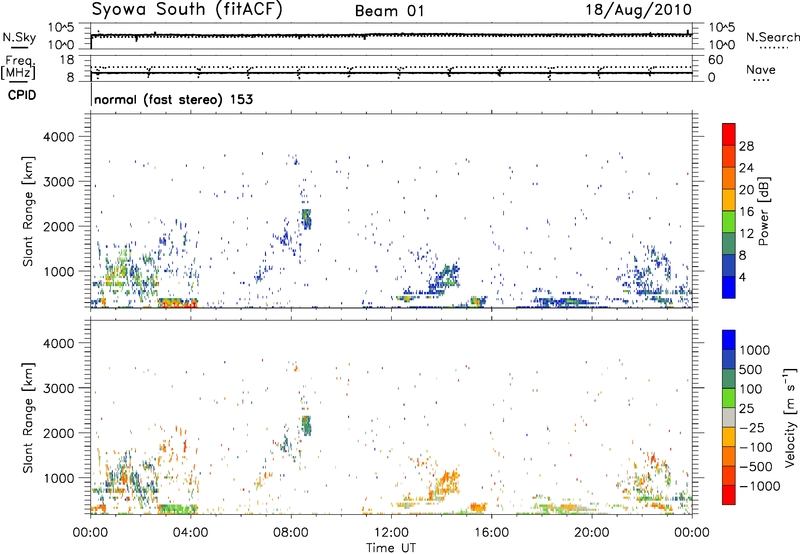Click the red segment atop the Power colorbar
This screenshot has width=800, height=554.
729,134
